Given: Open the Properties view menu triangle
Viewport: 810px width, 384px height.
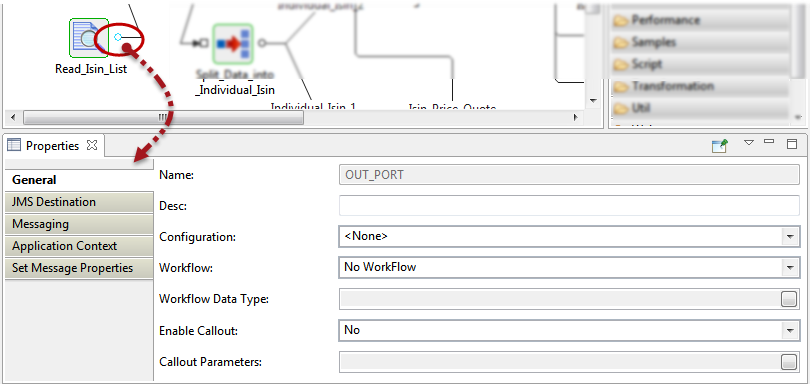Looking at the screenshot, I should tap(749, 143).
